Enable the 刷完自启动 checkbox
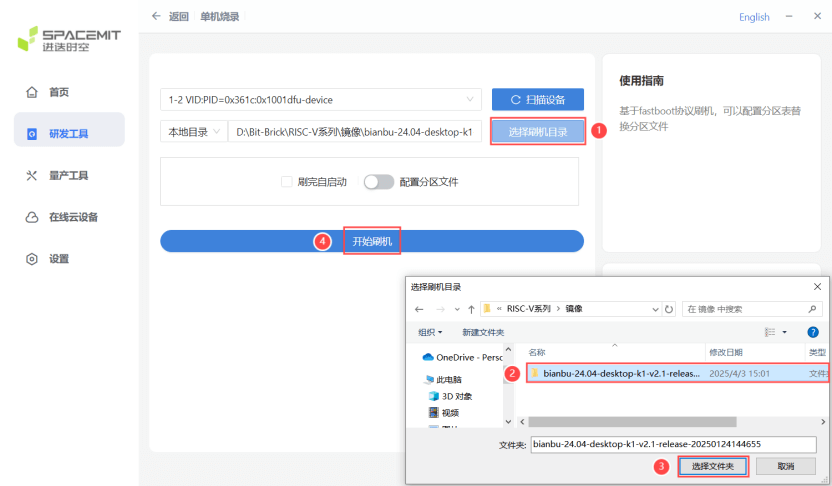The width and height of the screenshot is (832, 486). tap(287, 182)
